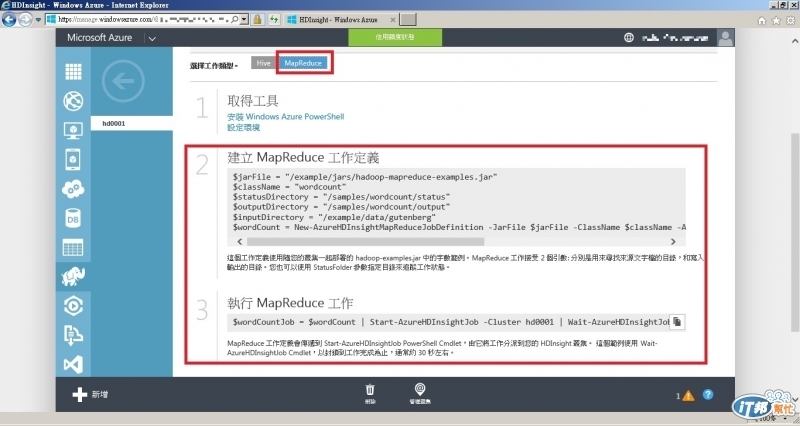Screen dimensions: 800x426
Task: Open the account avatar icon
Action: (725, 37)
